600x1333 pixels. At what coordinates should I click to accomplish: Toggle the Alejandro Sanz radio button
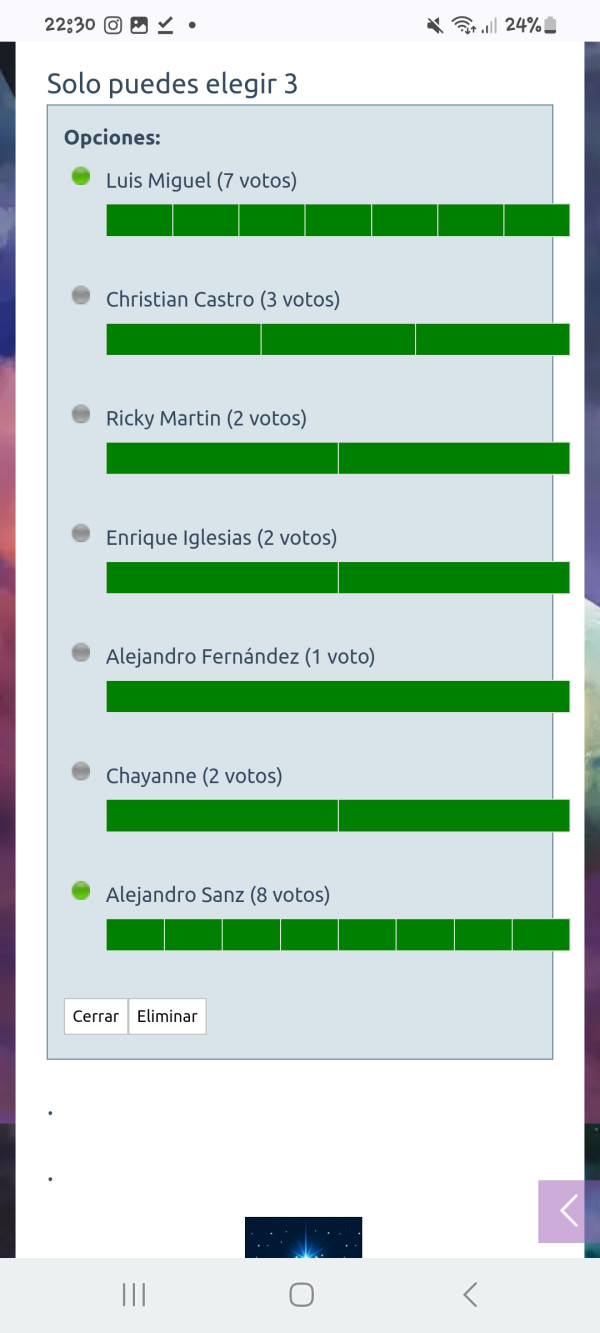pos(81,891)
